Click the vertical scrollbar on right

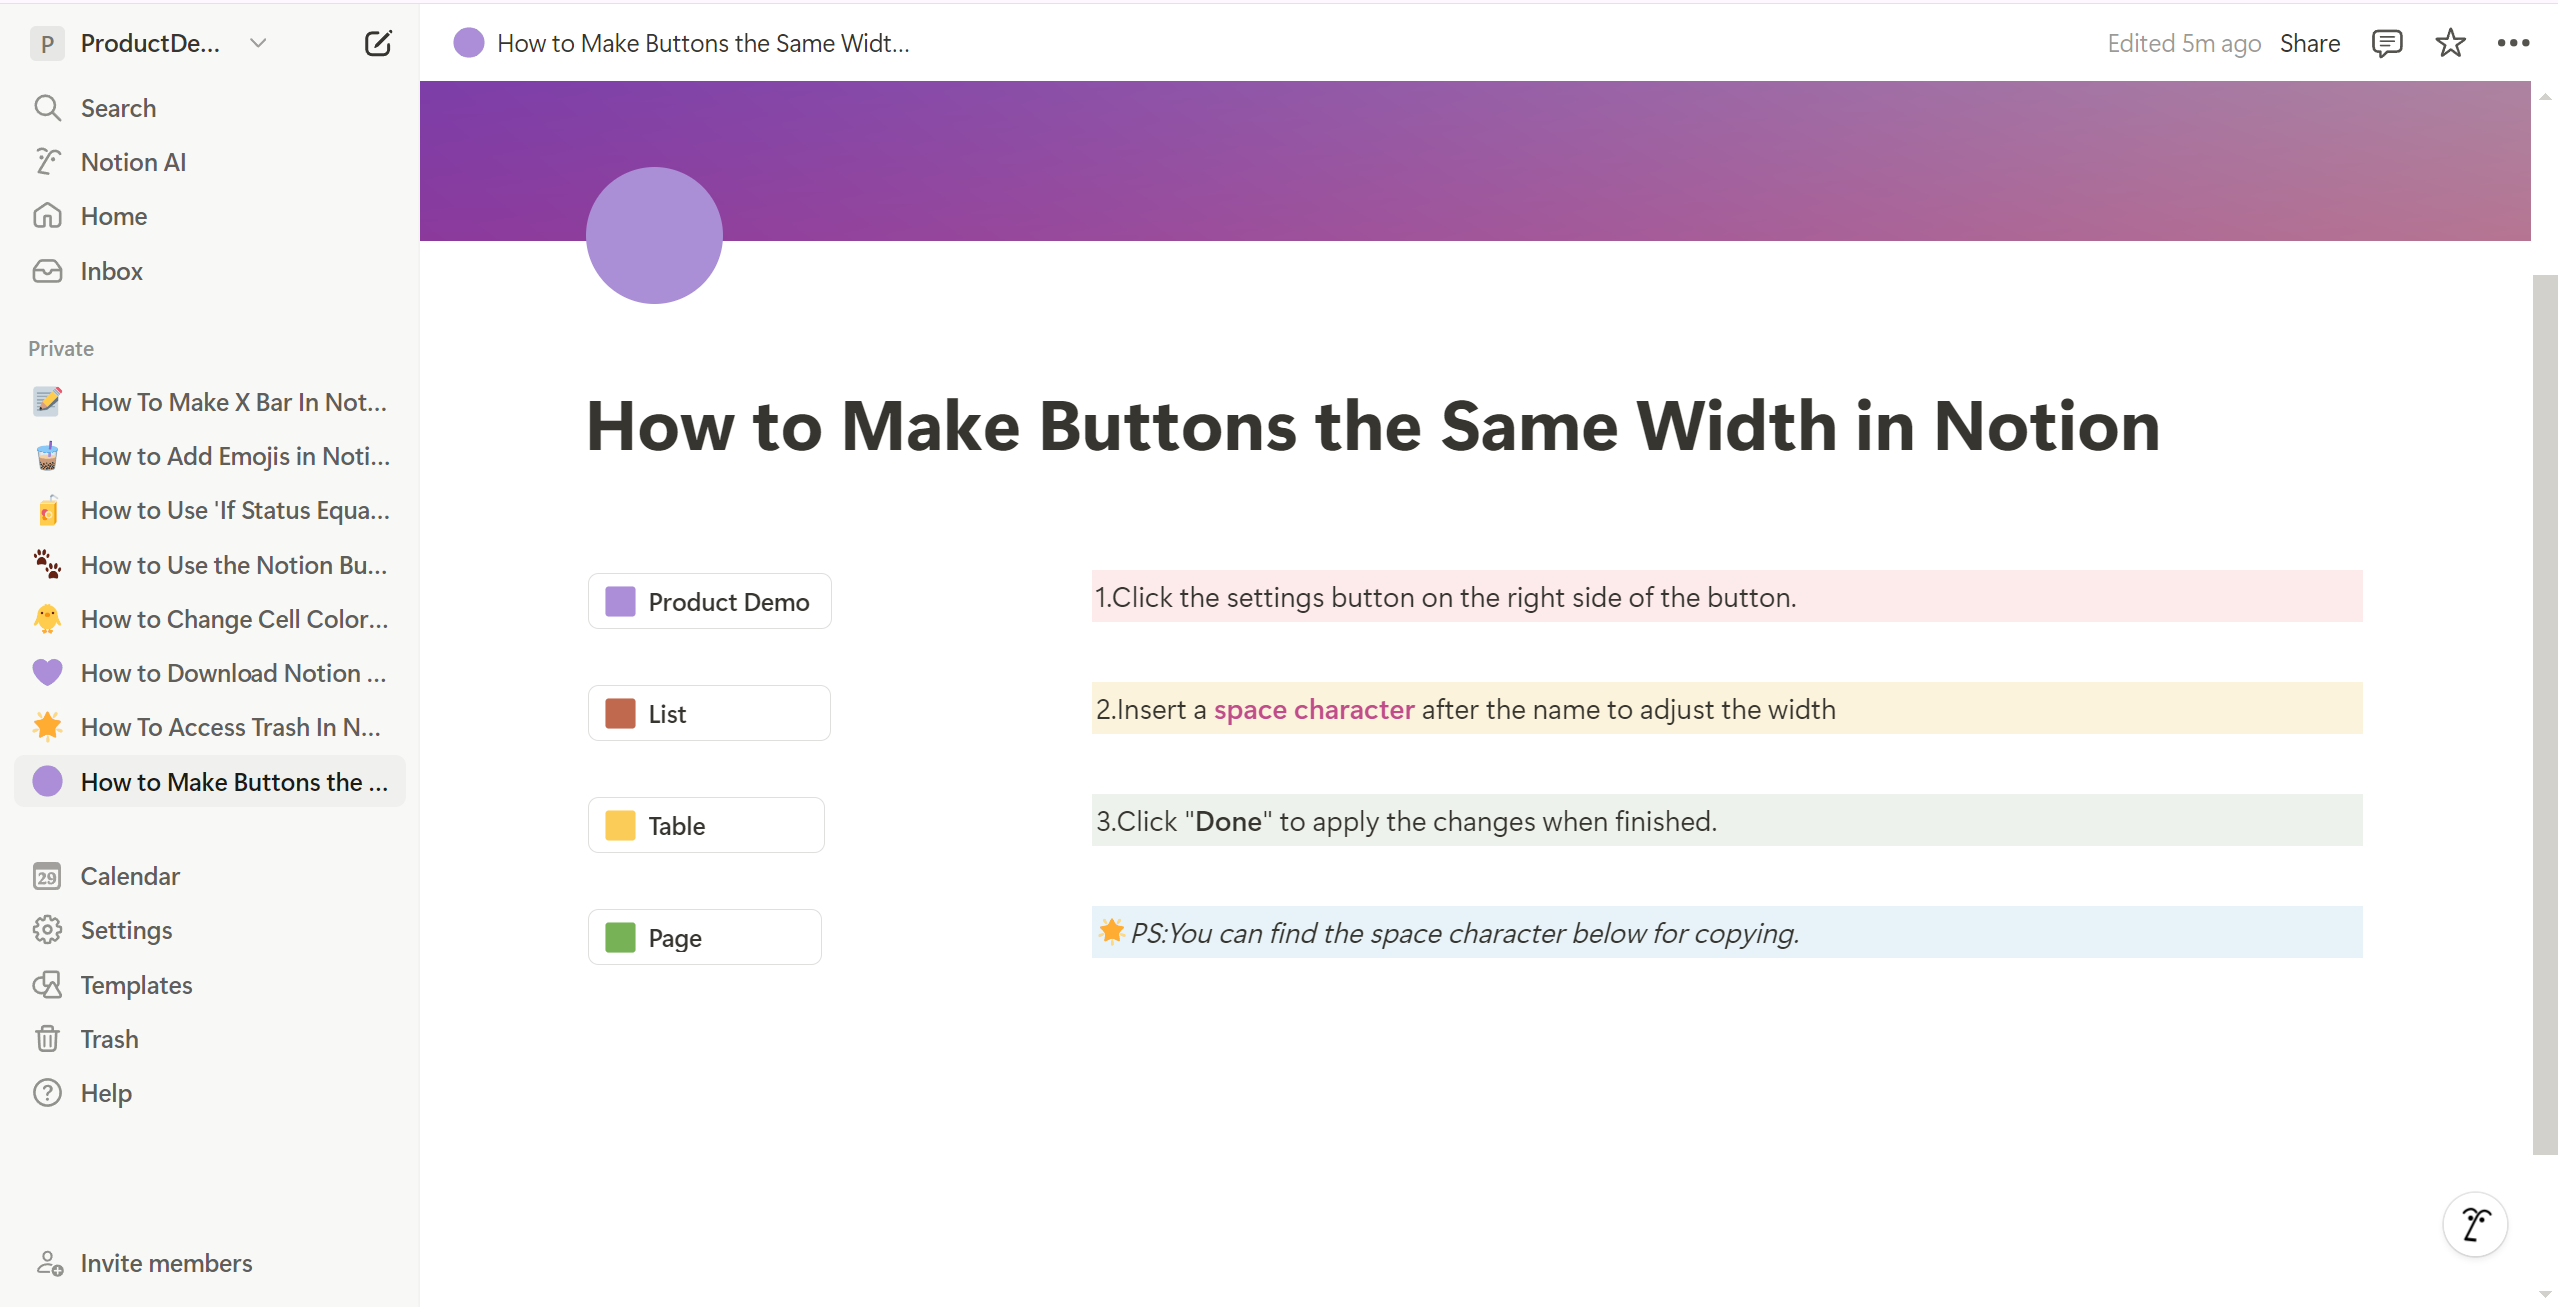[2544, 714]
